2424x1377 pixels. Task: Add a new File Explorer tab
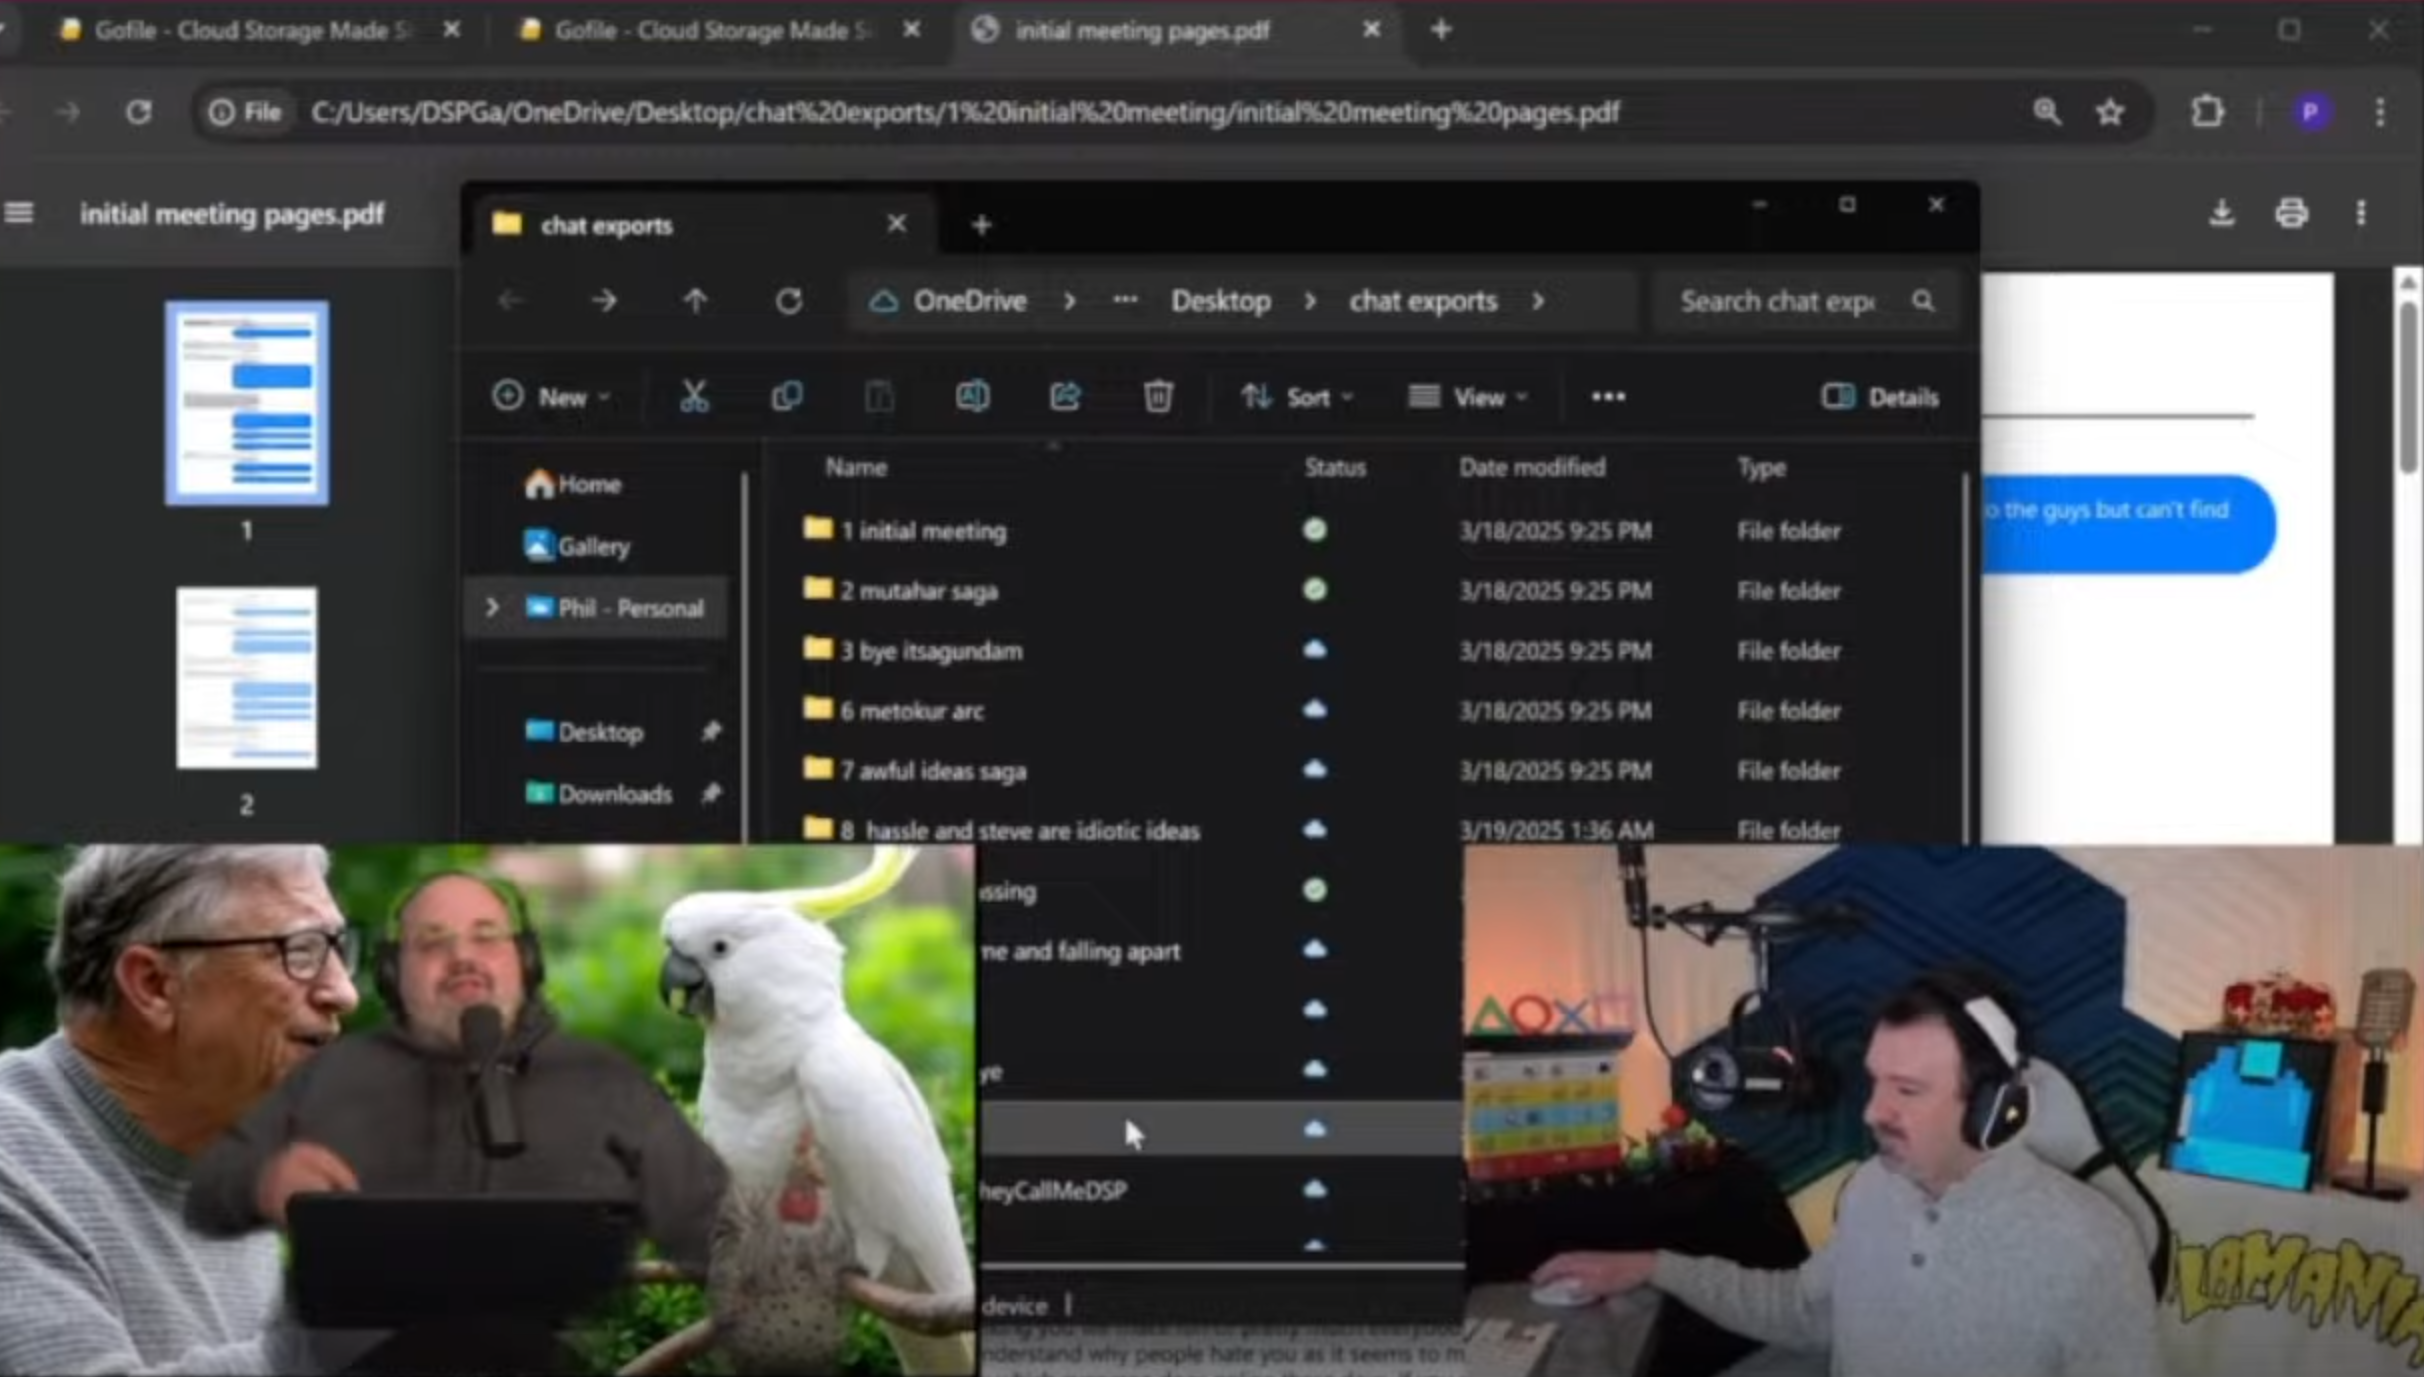[x=981, y=225]
